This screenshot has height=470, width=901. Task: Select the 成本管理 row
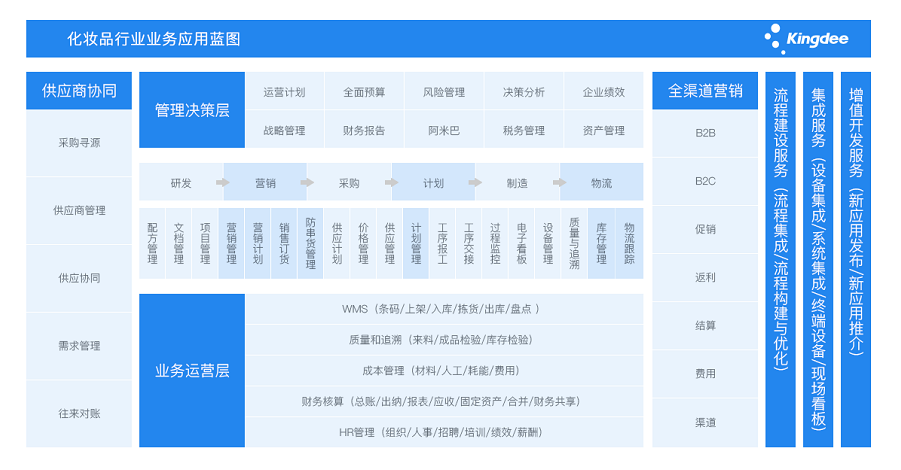coord(444,371)
